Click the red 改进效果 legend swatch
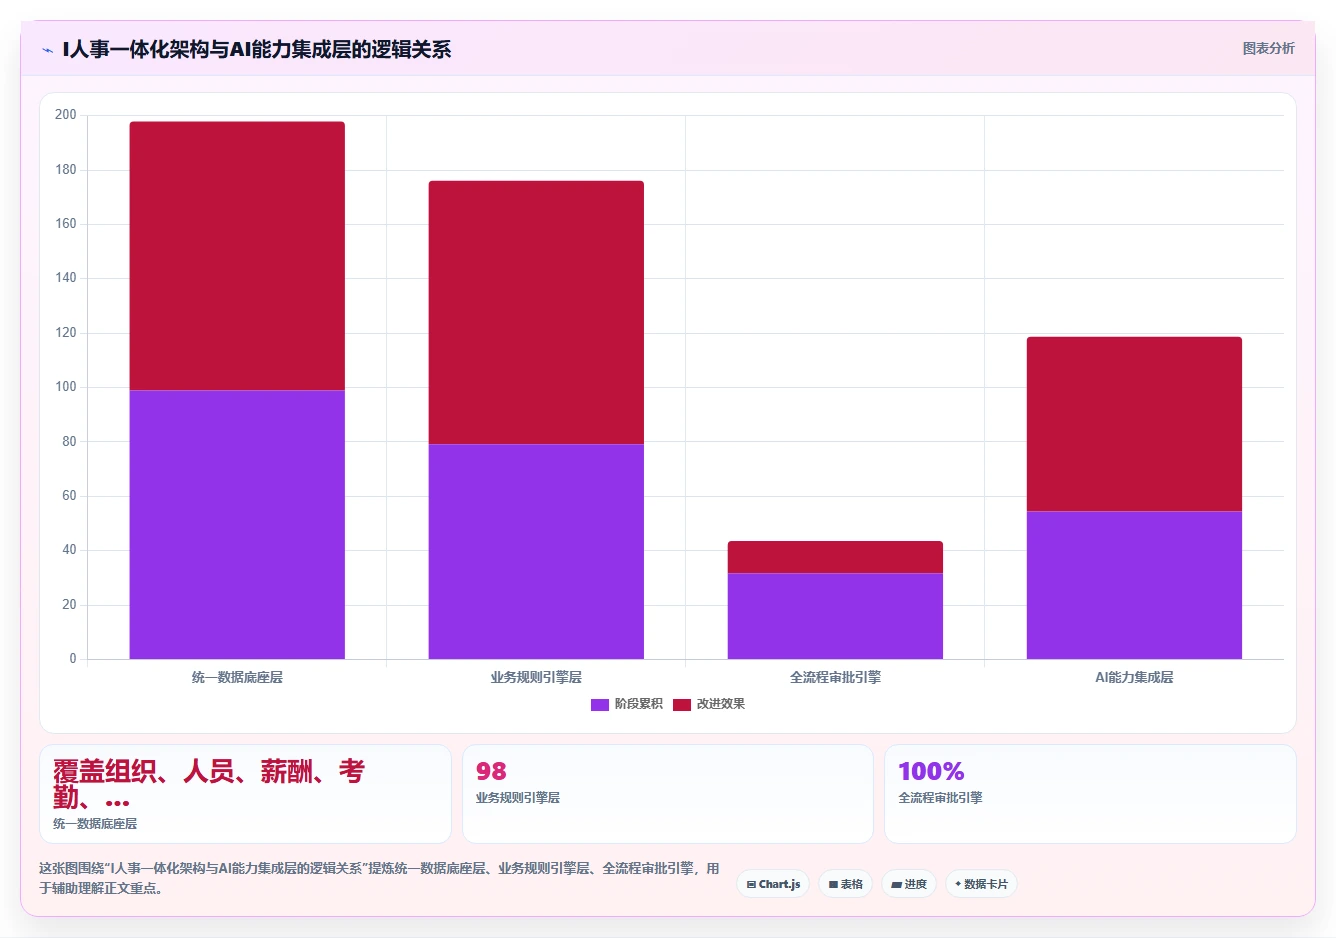This screenshot has width=1336, height=938. click(682, 705)
